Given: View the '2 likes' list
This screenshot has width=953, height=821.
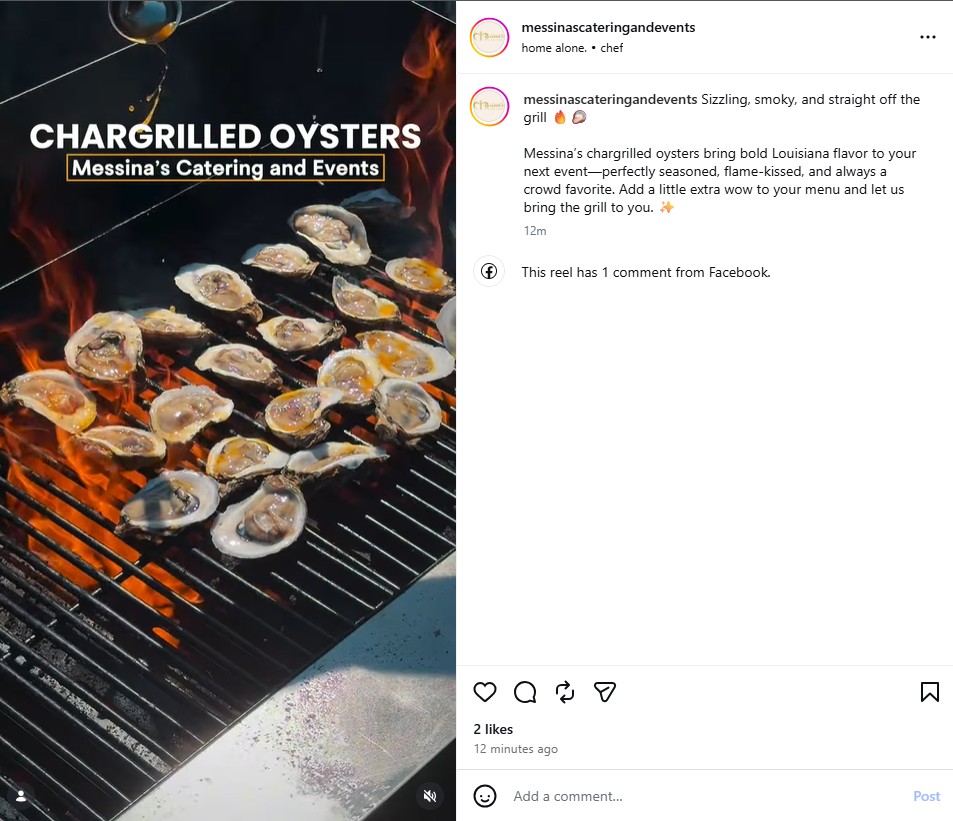Looking at the screenshot, I should coord(493,729).
